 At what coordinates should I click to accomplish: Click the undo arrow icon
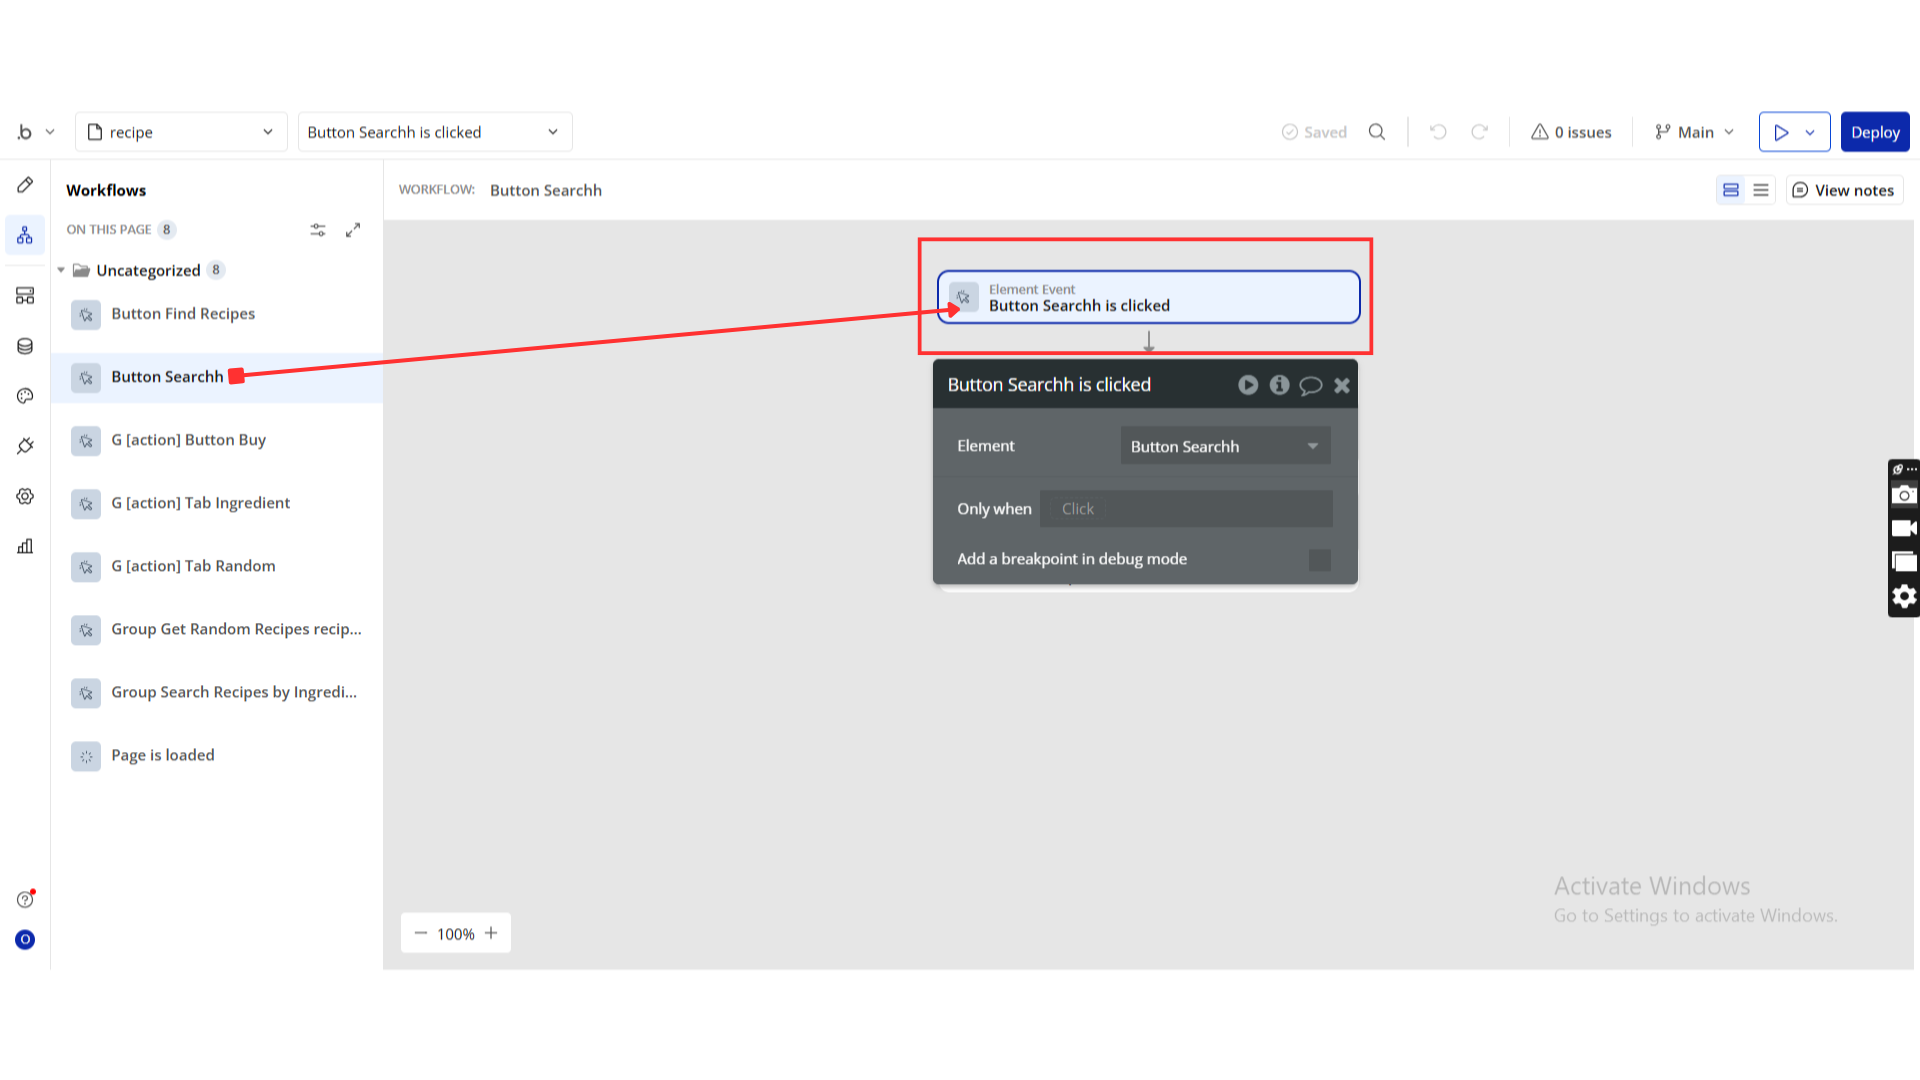click(x=1438, y=132)
